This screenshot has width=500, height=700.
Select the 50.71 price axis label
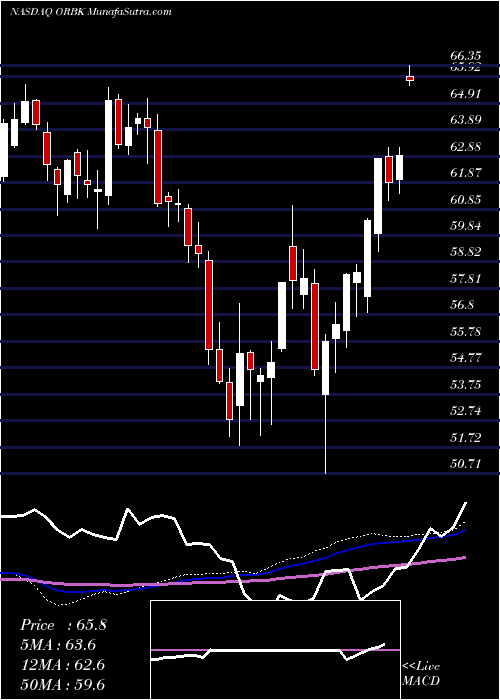[466, 463]
